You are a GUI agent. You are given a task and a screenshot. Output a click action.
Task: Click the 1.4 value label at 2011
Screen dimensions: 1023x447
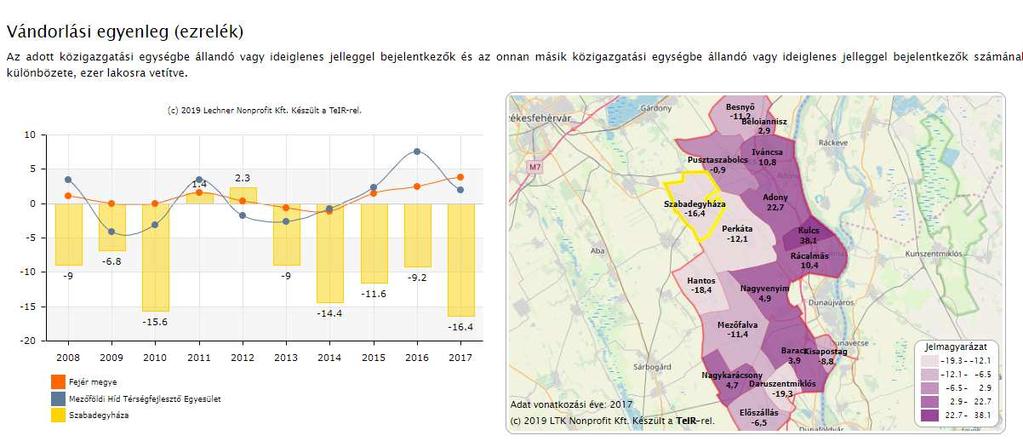[199, 185]
